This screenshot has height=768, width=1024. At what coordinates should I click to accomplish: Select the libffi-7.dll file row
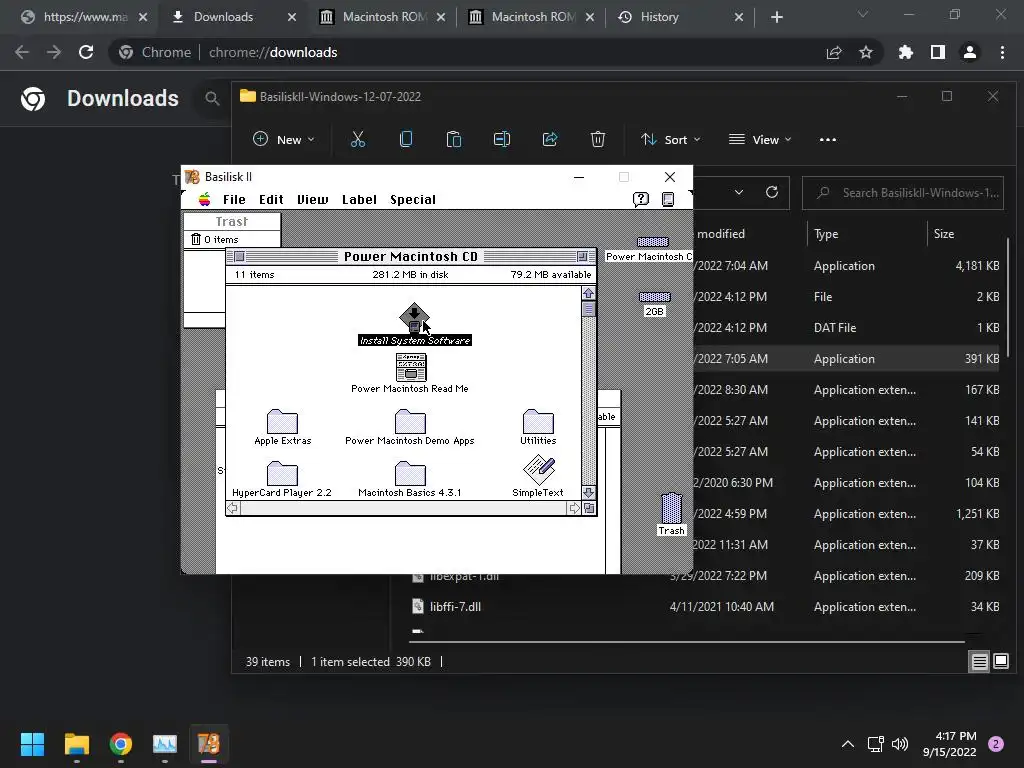pyautogui.click(x=704, y=607)
